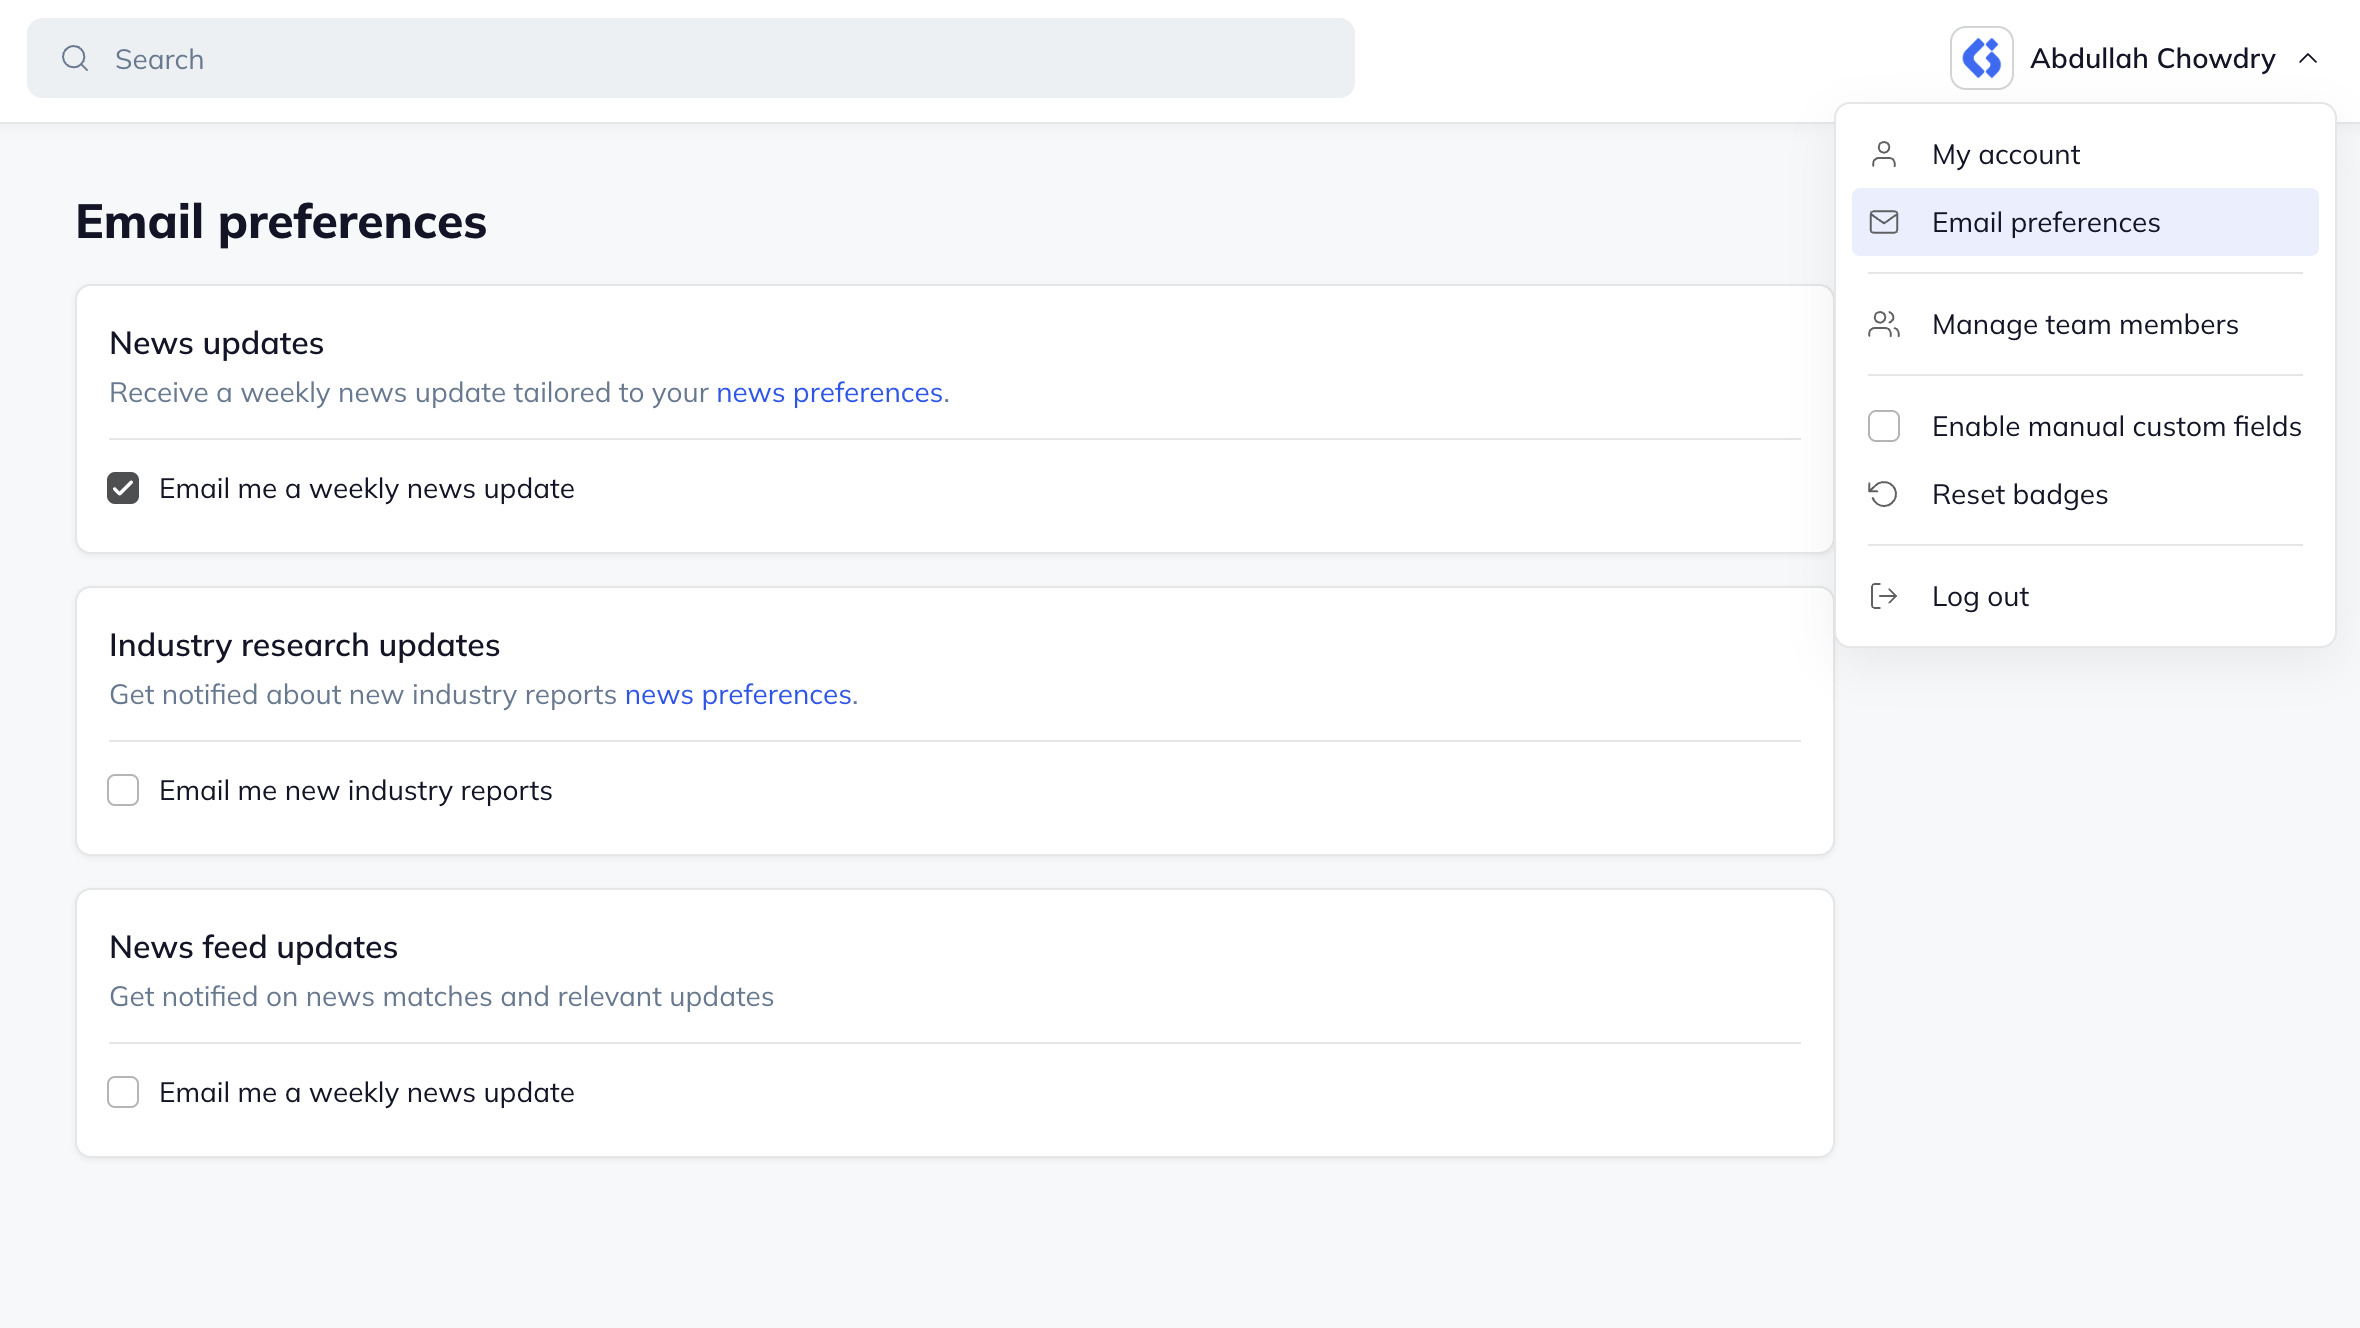Select Email preferences in the dropdown menu

2045,222
